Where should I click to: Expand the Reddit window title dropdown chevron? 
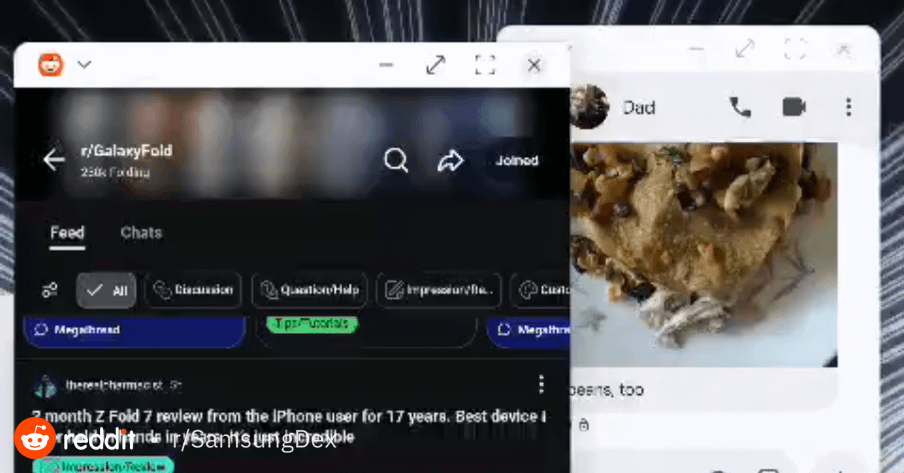coord(84,65)
